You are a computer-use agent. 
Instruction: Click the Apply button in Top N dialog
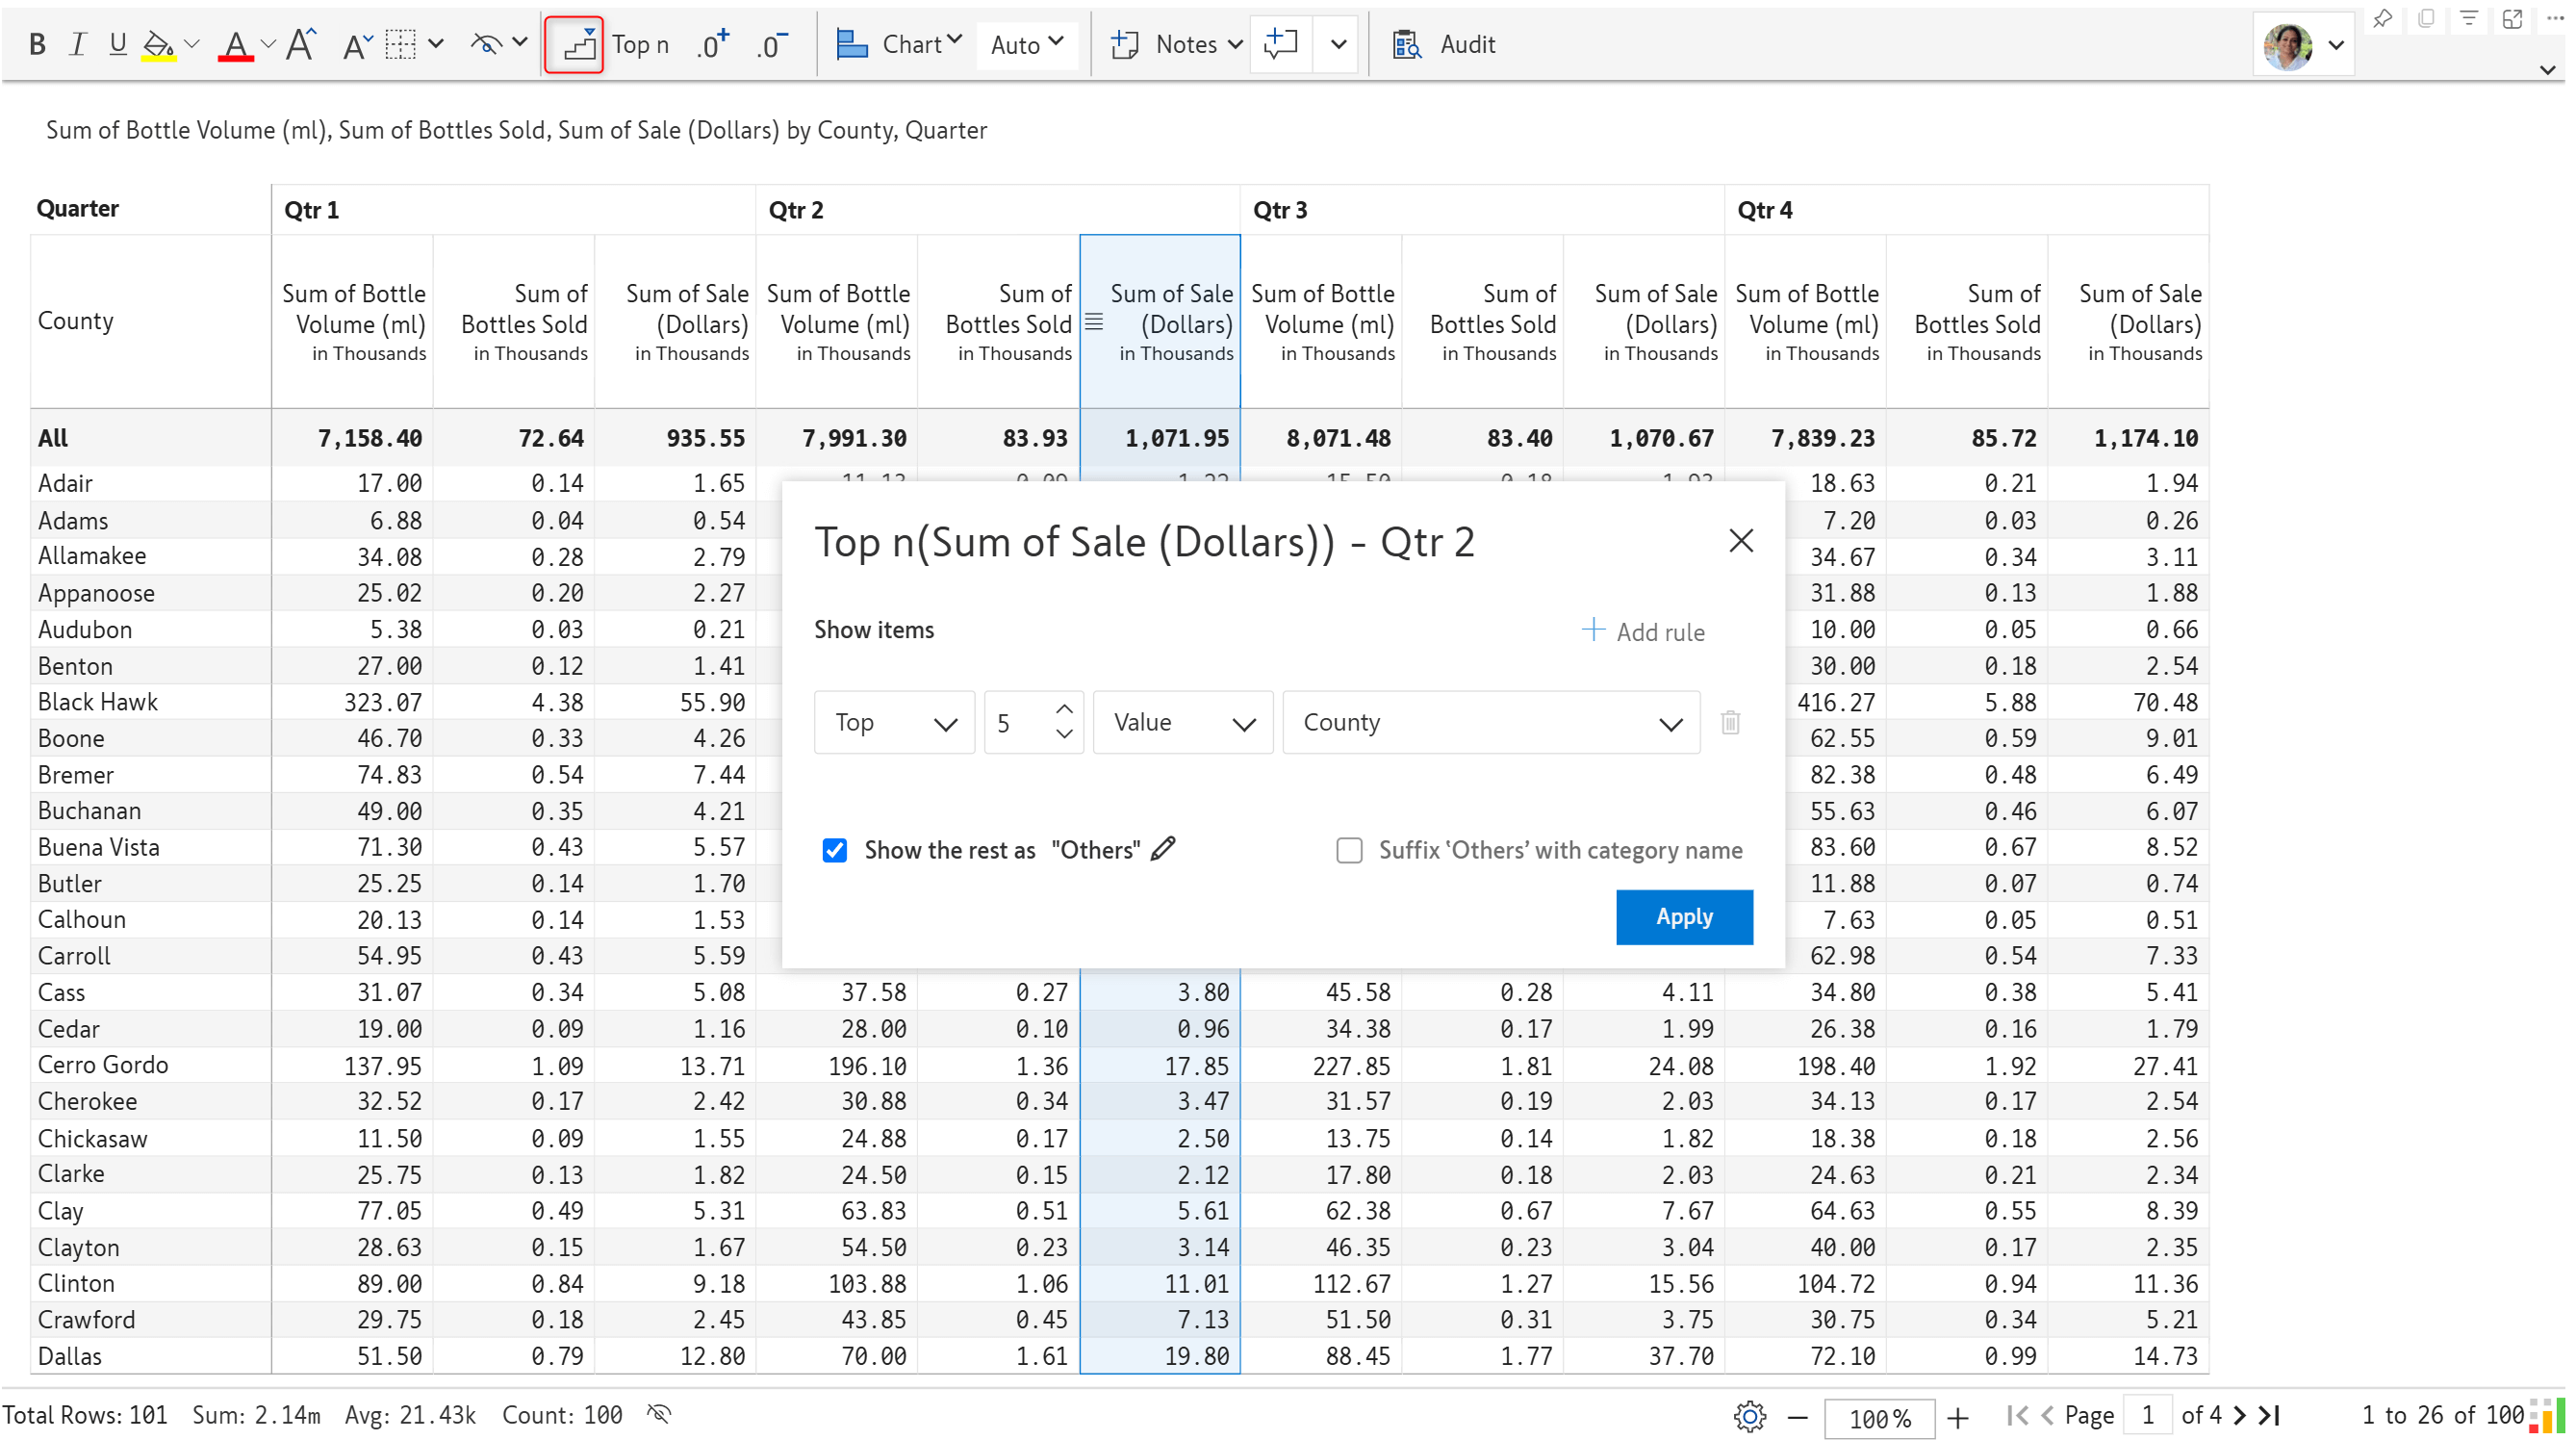pos(1684,916)
